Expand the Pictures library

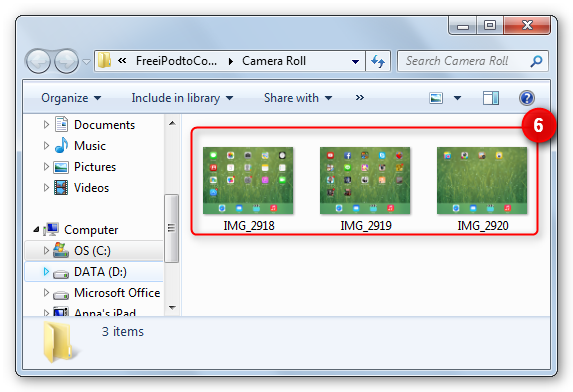tap(46, 167)
